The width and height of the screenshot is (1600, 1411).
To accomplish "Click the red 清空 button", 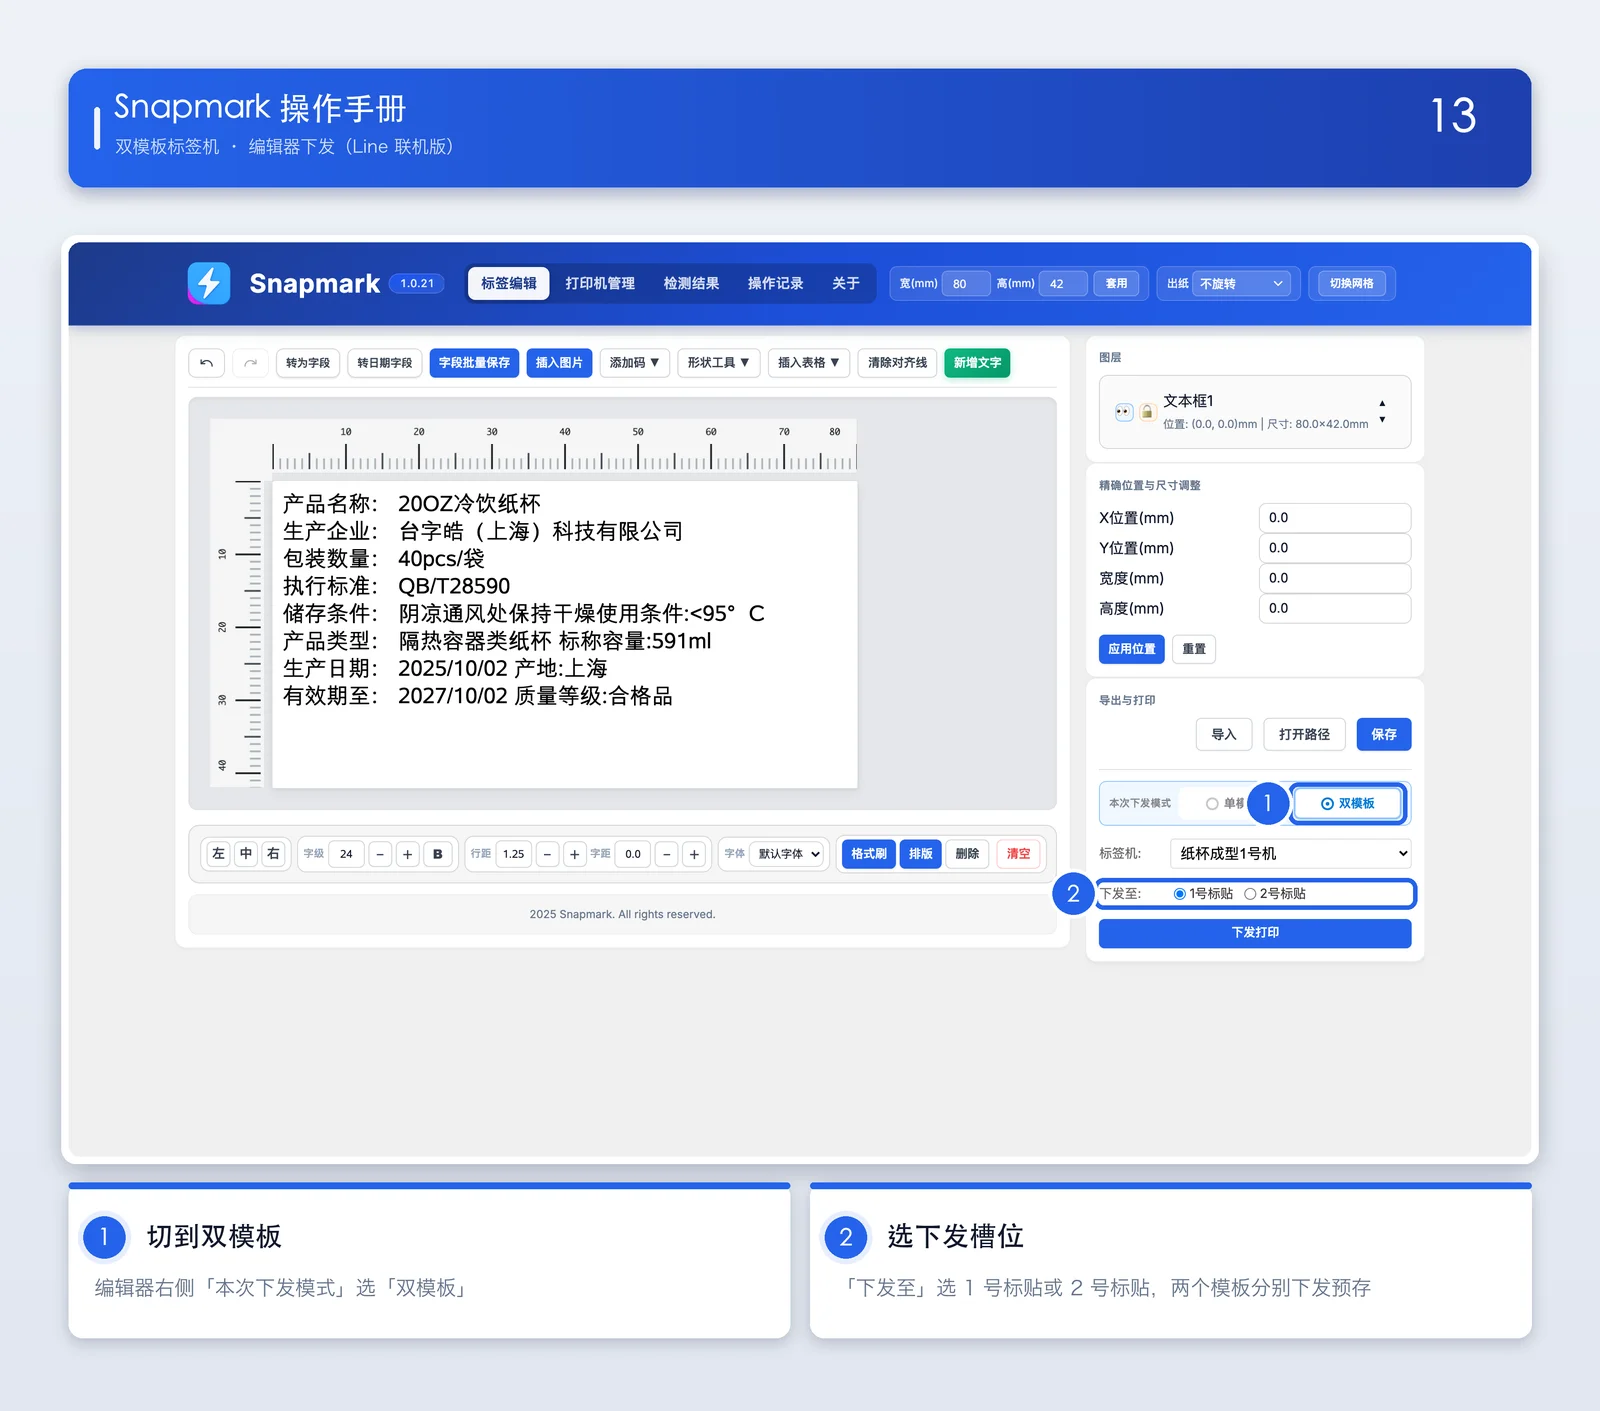I will (1018, 854).
